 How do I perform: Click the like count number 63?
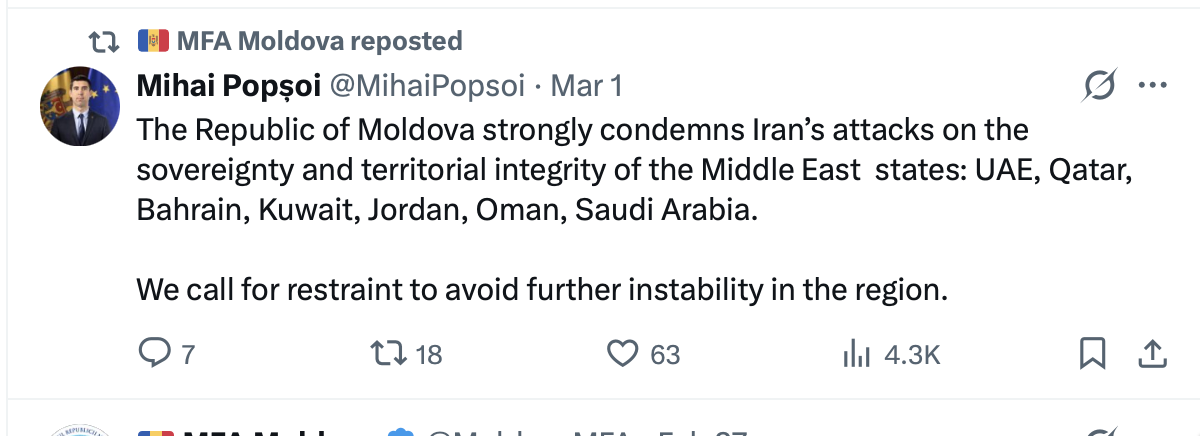point(665,354)
